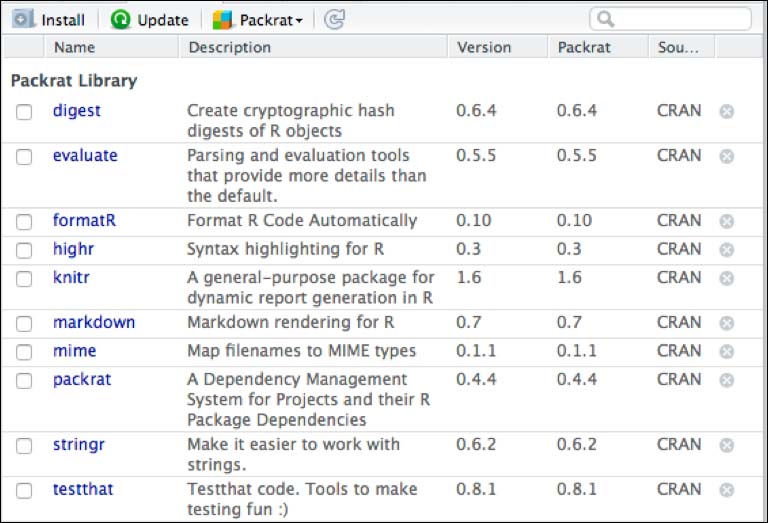Open the formatR package link
The width and height of the screenshot is (768, 523).
84,220
